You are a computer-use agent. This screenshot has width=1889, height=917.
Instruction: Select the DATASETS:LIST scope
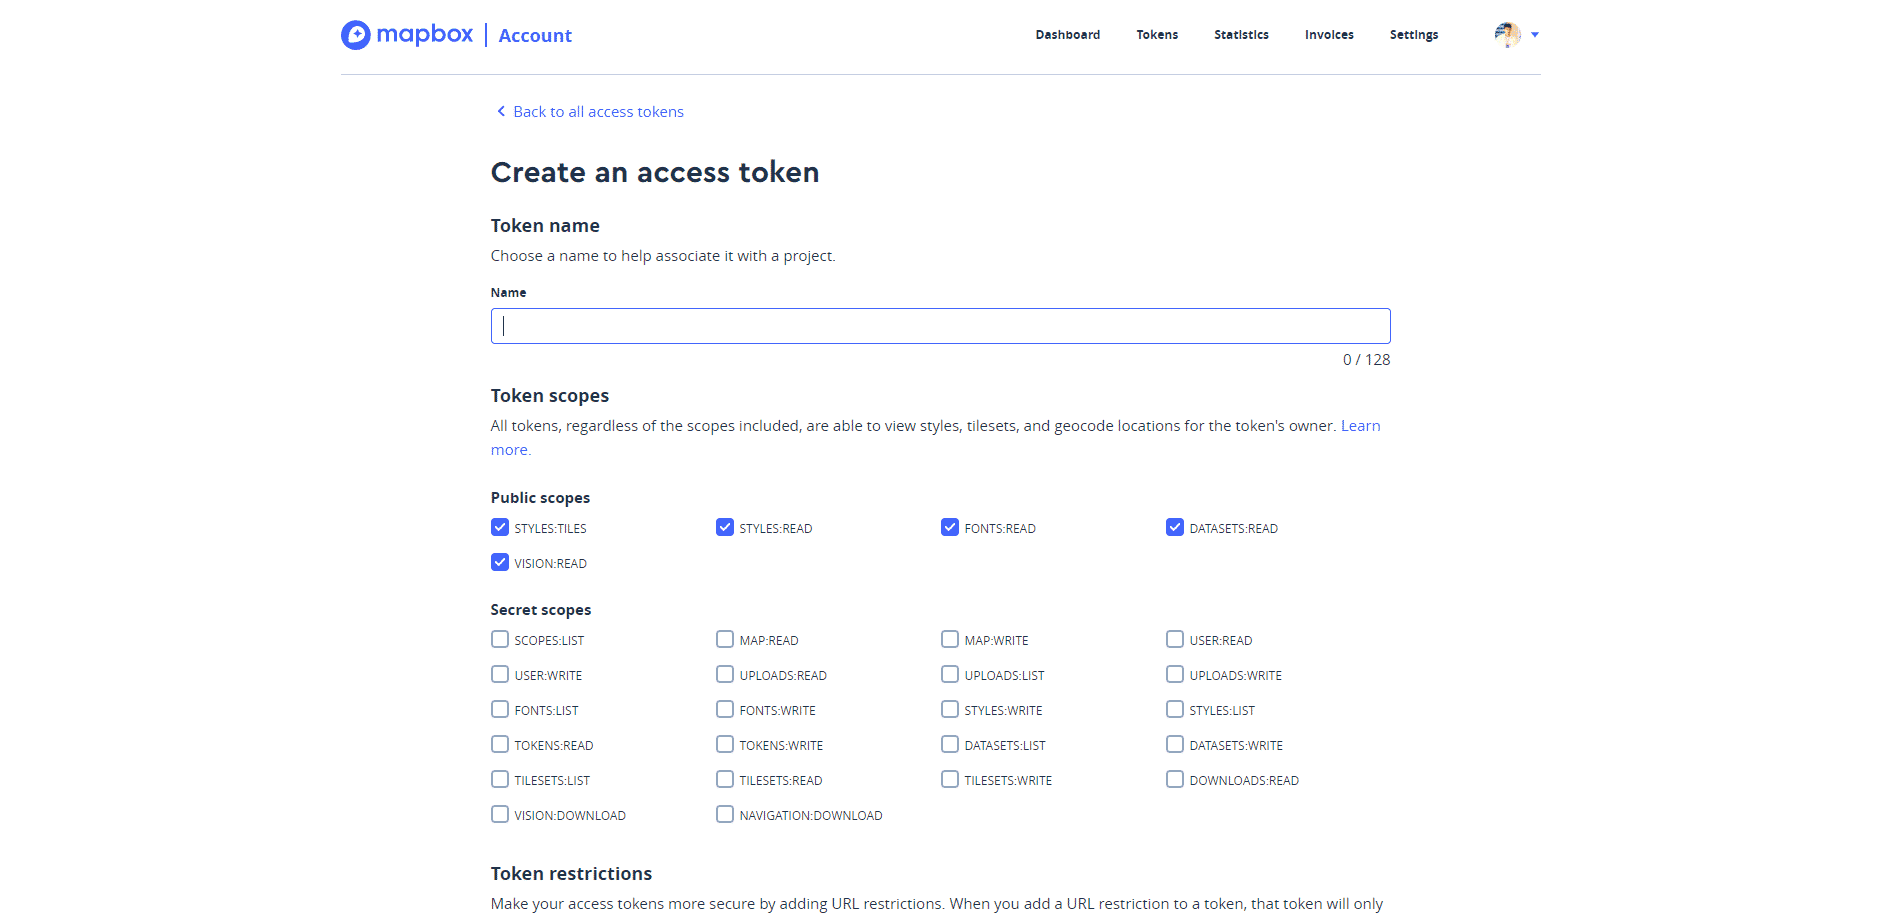pos(950,744)
